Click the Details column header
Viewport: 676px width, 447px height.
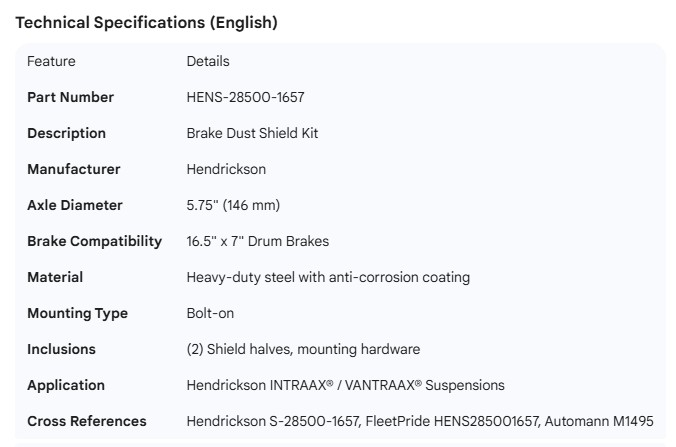[208, 61]
